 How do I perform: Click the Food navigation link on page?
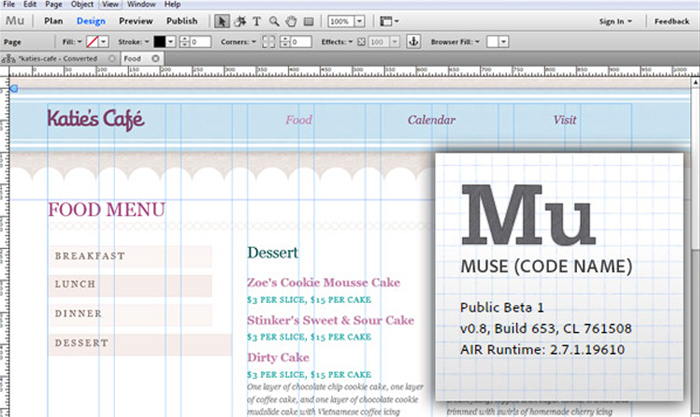click(299, 120)
